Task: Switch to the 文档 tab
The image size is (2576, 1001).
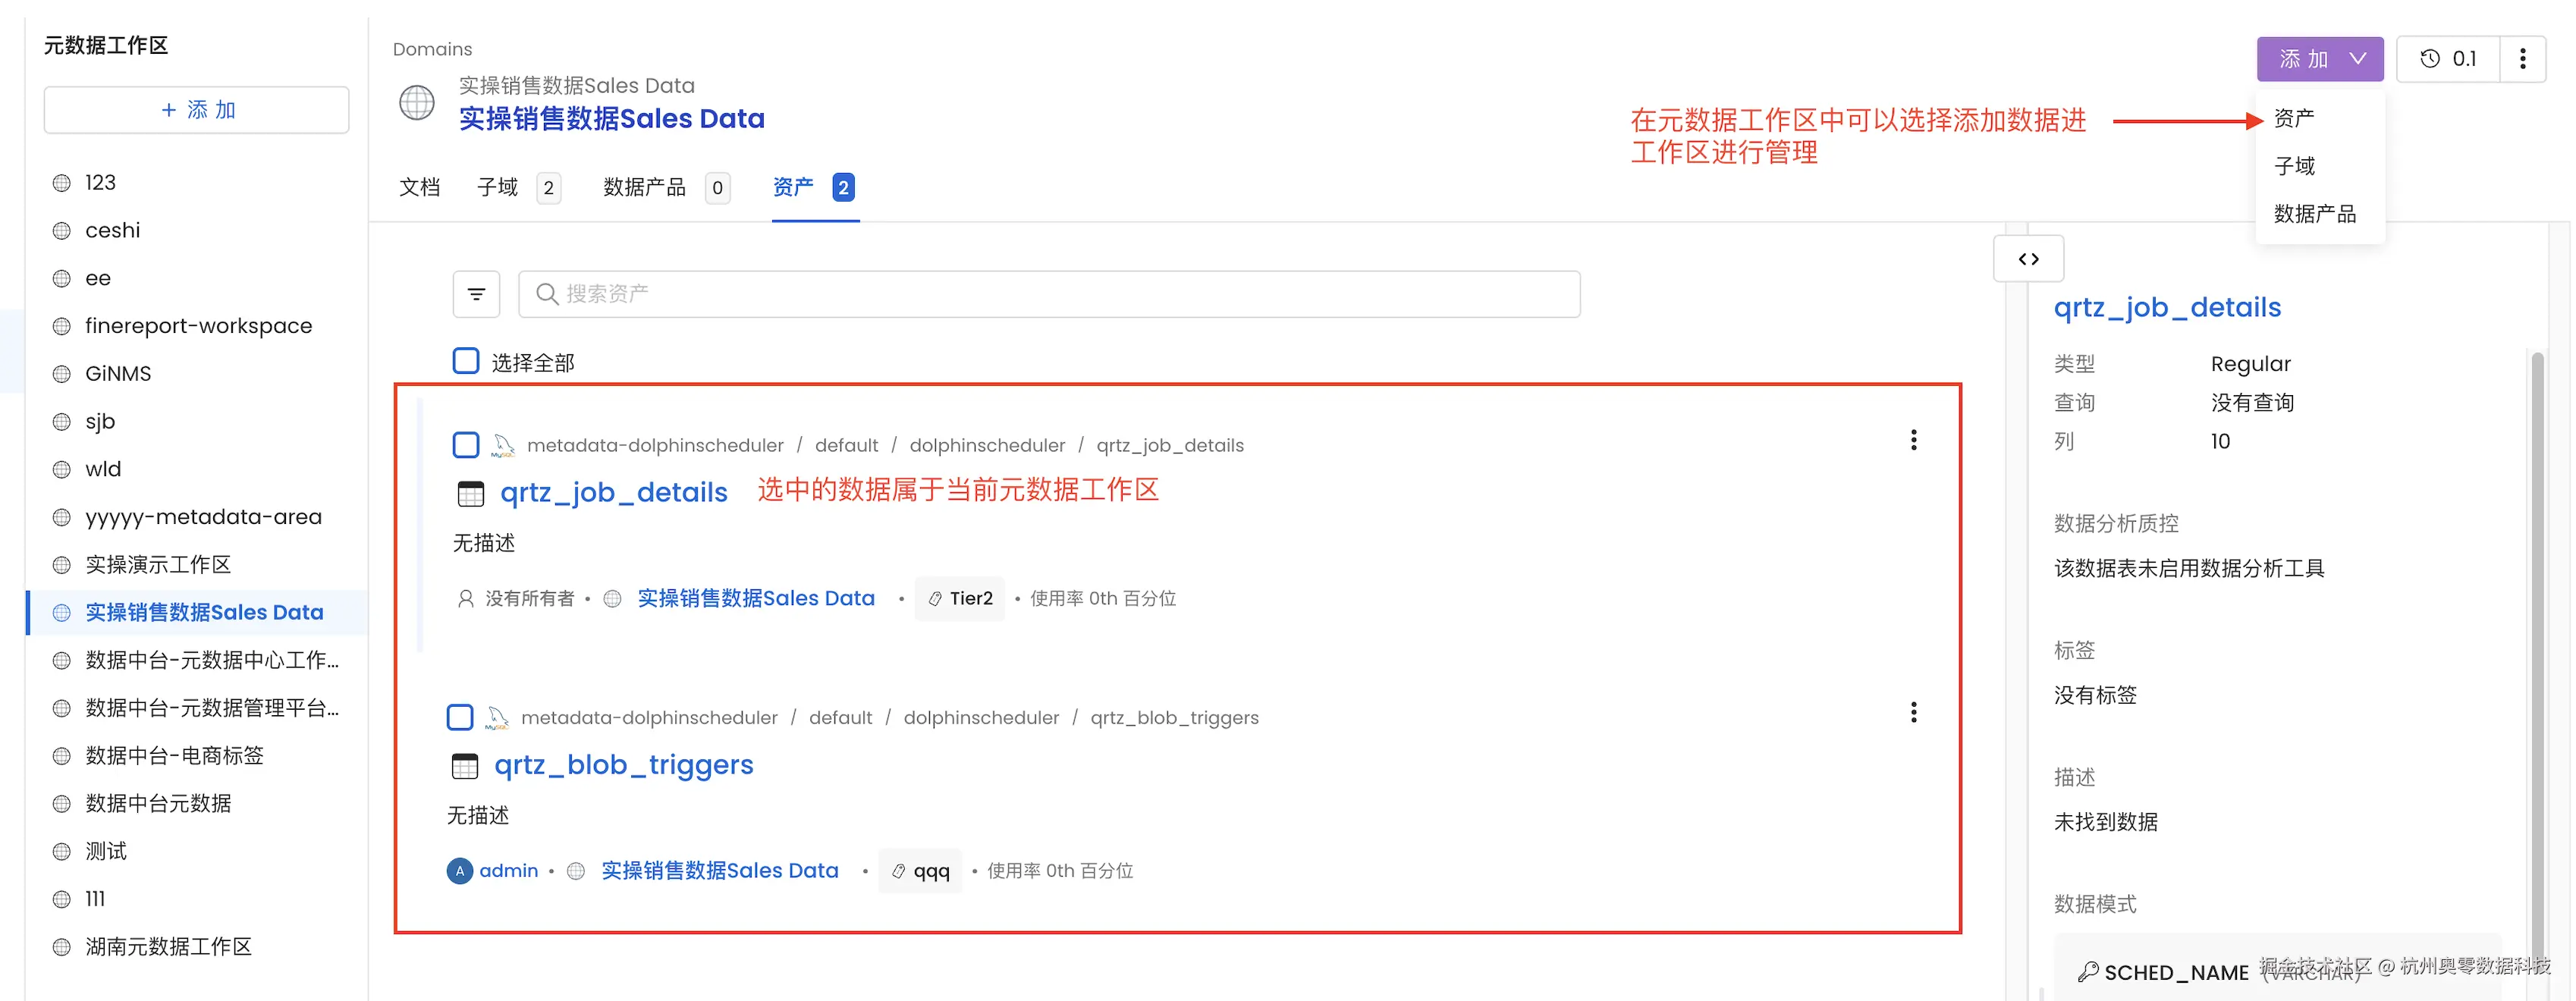Action: [420, 187]
